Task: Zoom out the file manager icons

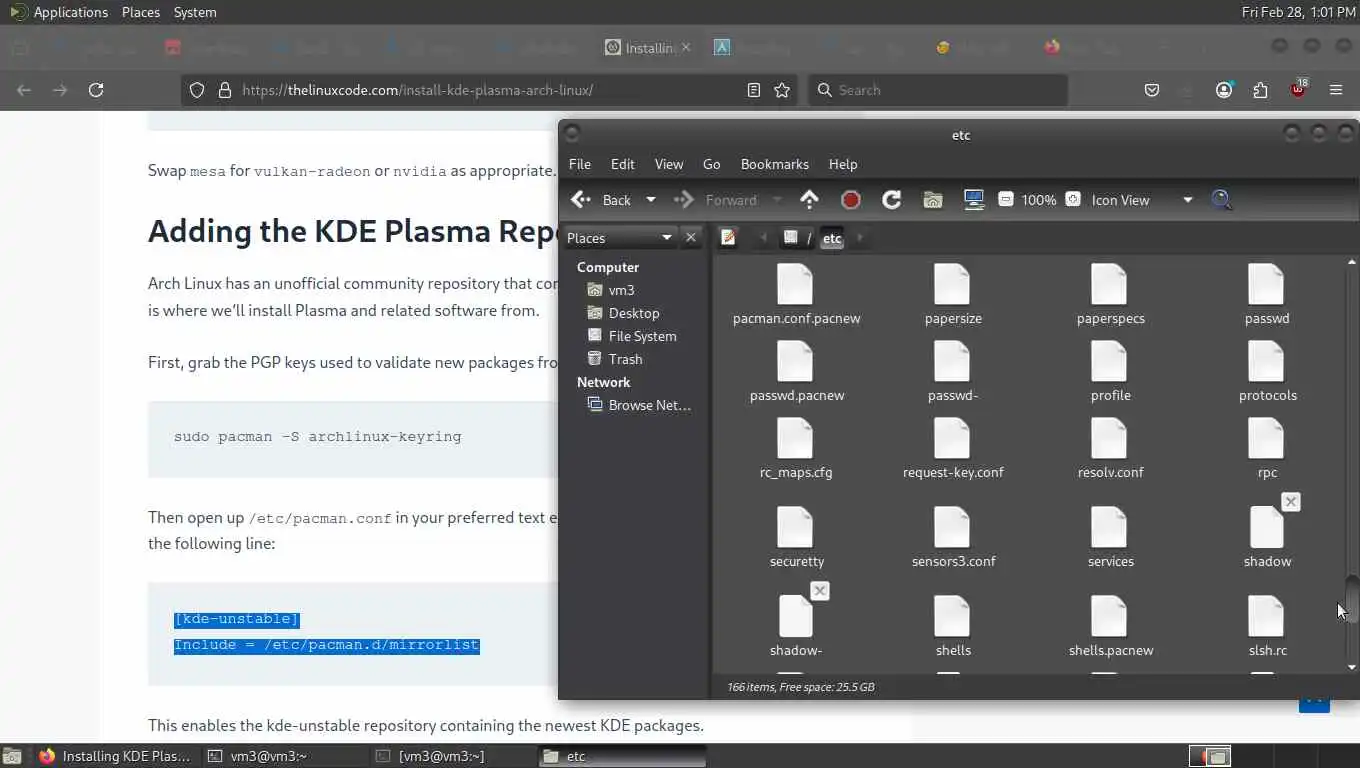Action: (1006, 200)
